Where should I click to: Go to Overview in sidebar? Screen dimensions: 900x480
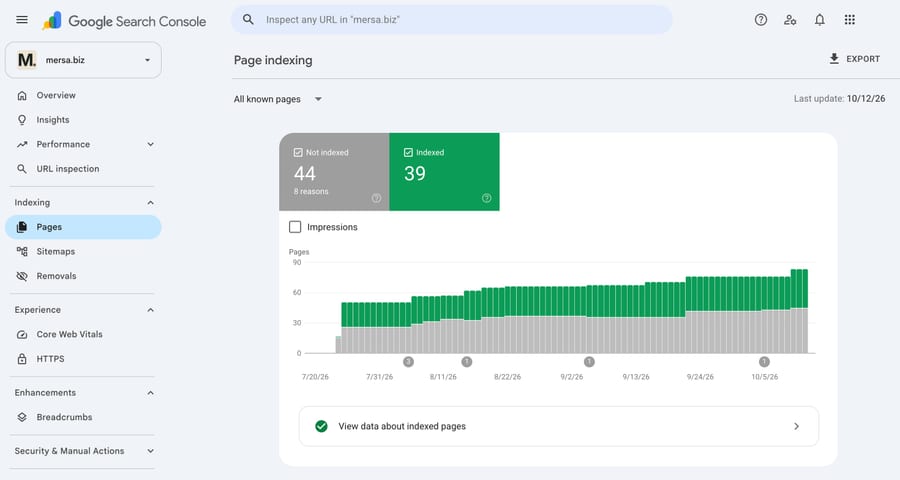83,95
